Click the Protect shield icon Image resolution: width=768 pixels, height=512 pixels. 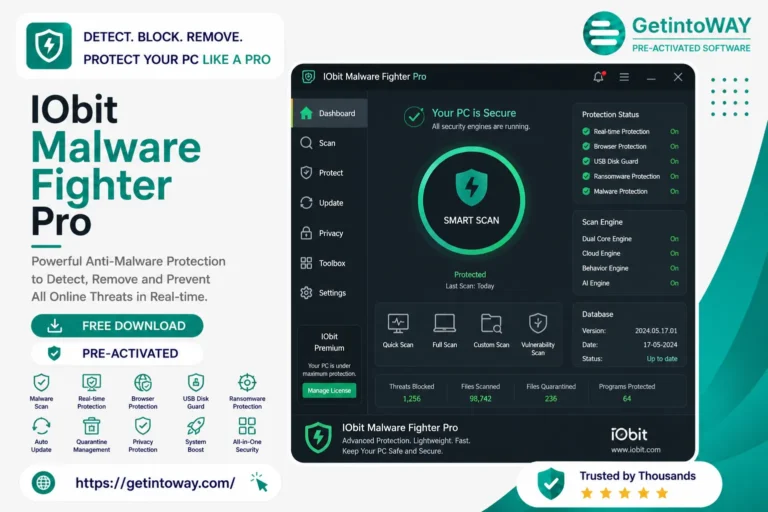click(306, 173)
